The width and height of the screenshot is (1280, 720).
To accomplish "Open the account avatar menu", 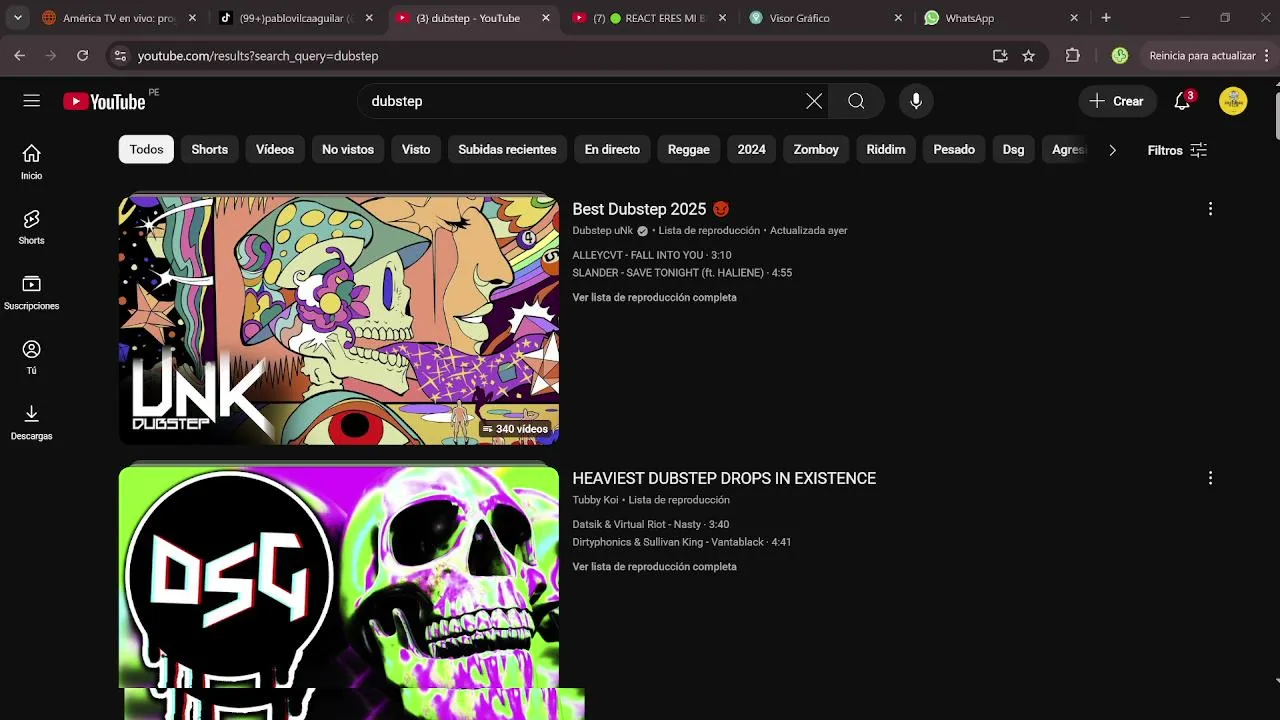I will pyautogui.click(x=1233, y=101).
